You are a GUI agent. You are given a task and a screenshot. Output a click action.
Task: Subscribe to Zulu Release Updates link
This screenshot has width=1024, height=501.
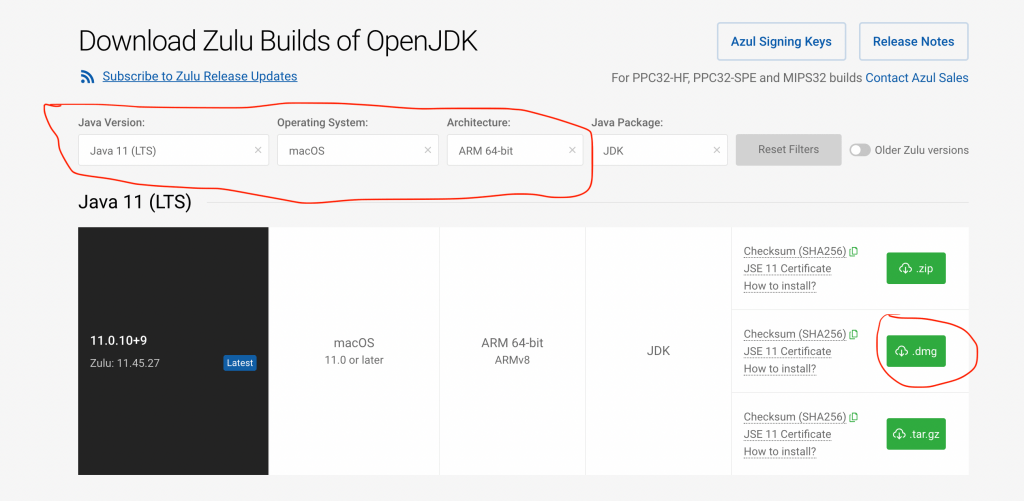click(200, 76)
